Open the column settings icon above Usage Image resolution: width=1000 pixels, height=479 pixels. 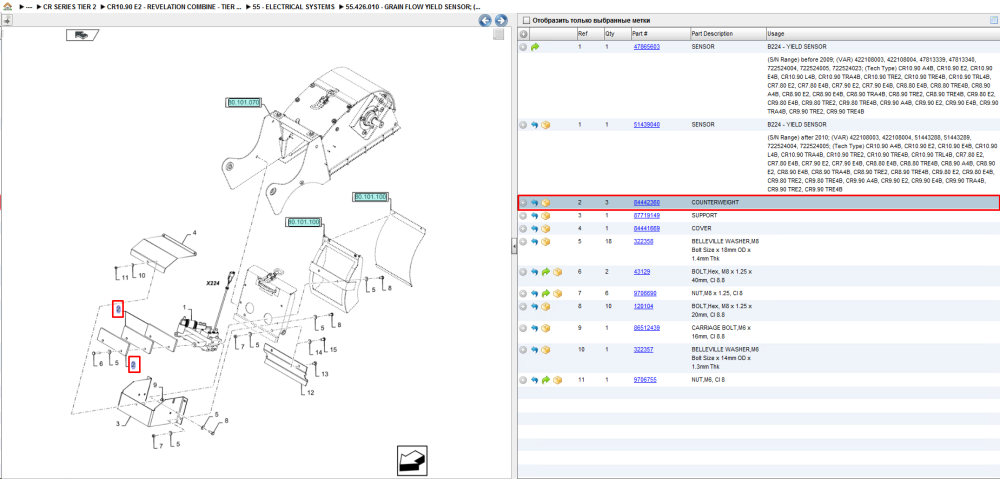pyautogui.click(x=993, y=20)
